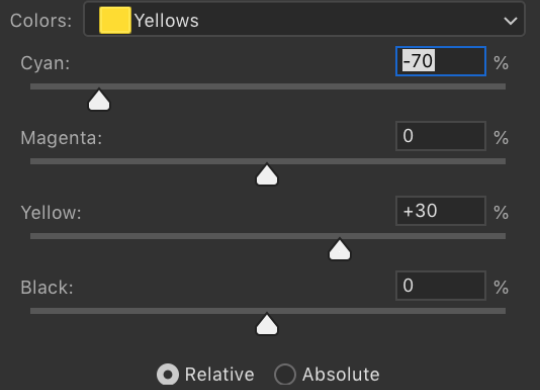Choose the Absolute method radio button
The height and width of the screenshot is (390, 540).
click(285, 374)
